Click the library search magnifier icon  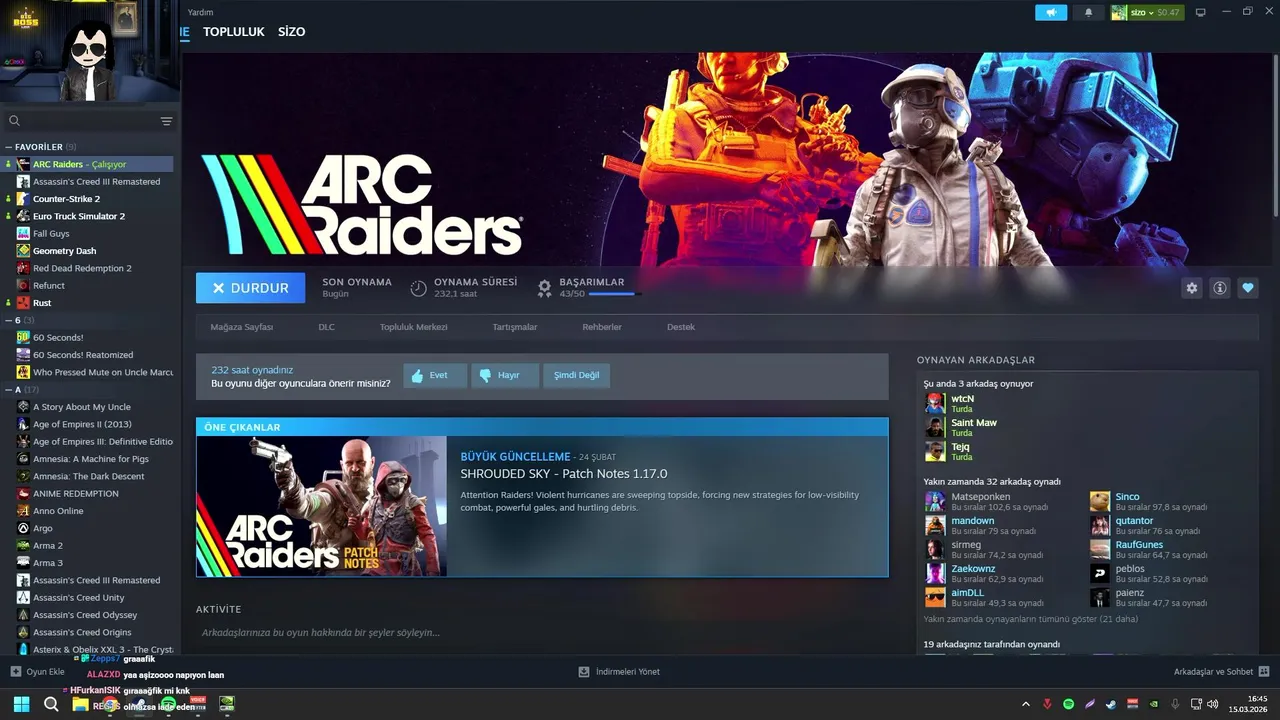coord(14,121)
